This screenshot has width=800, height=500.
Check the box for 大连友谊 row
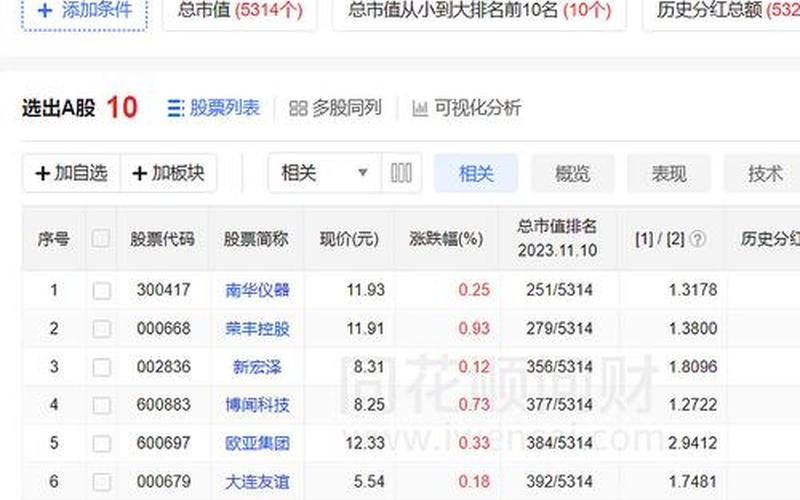(102, 482)
